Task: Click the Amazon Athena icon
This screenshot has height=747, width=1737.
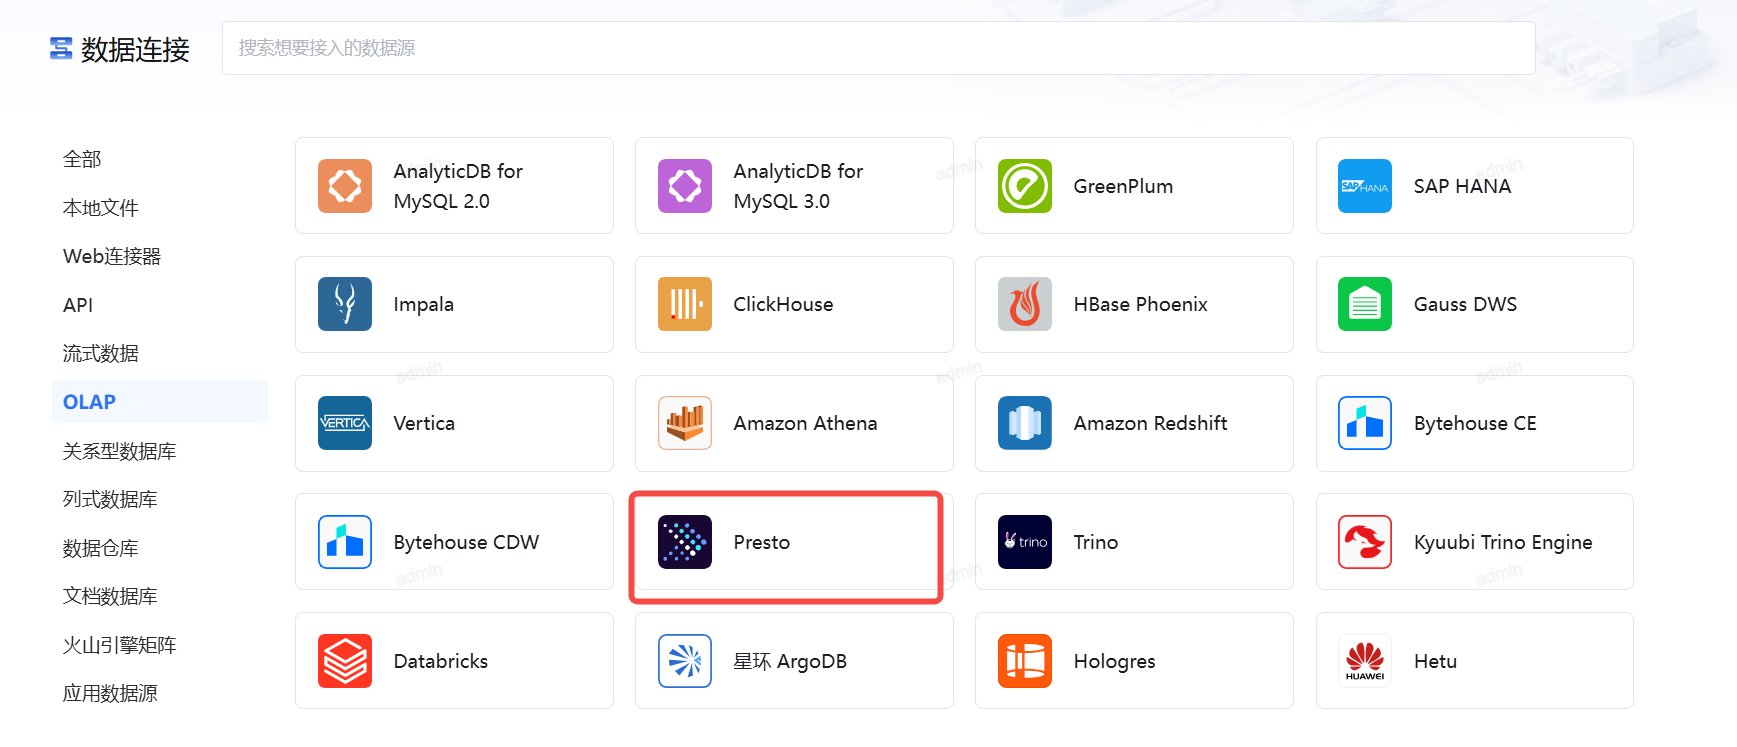Action: coord(684,423)
